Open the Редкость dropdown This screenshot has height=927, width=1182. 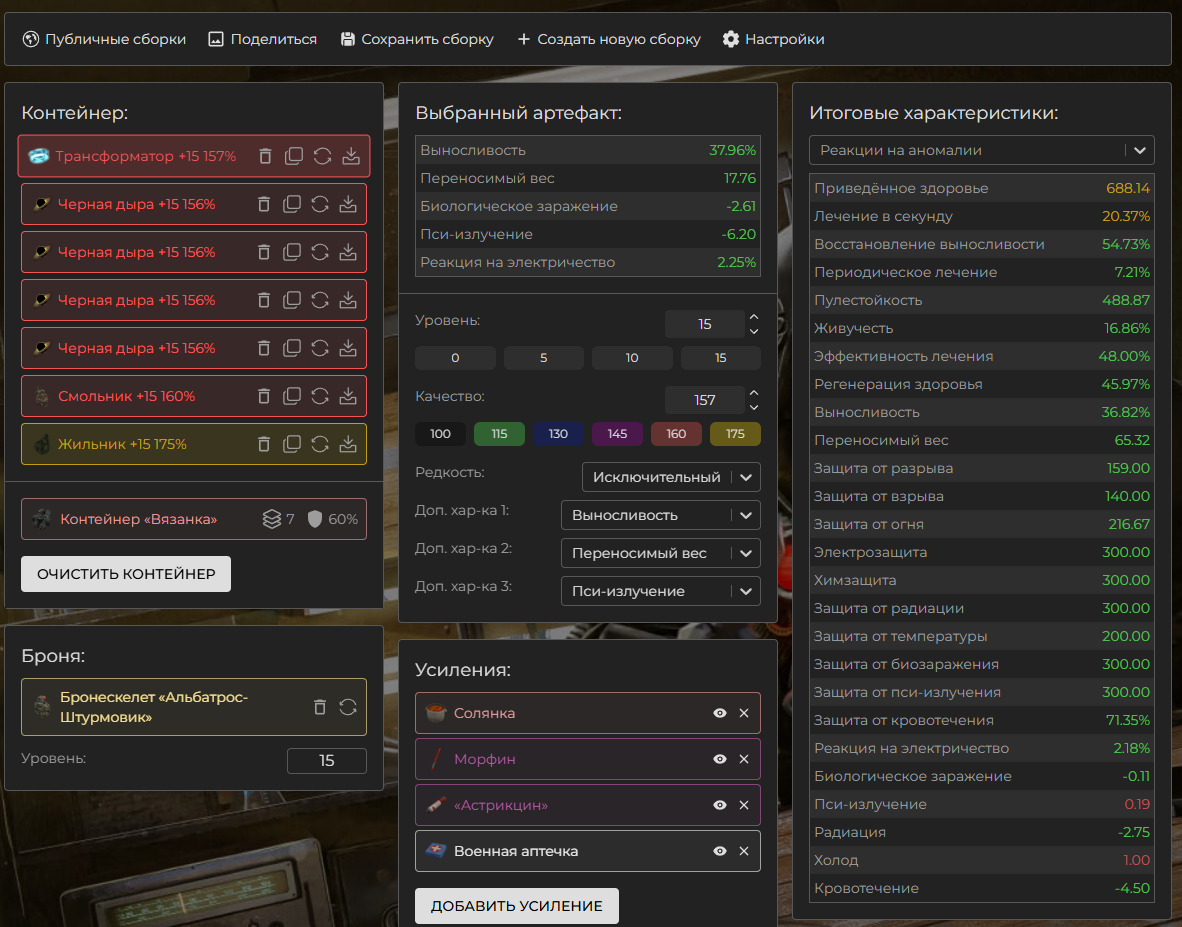pos(671,477)
